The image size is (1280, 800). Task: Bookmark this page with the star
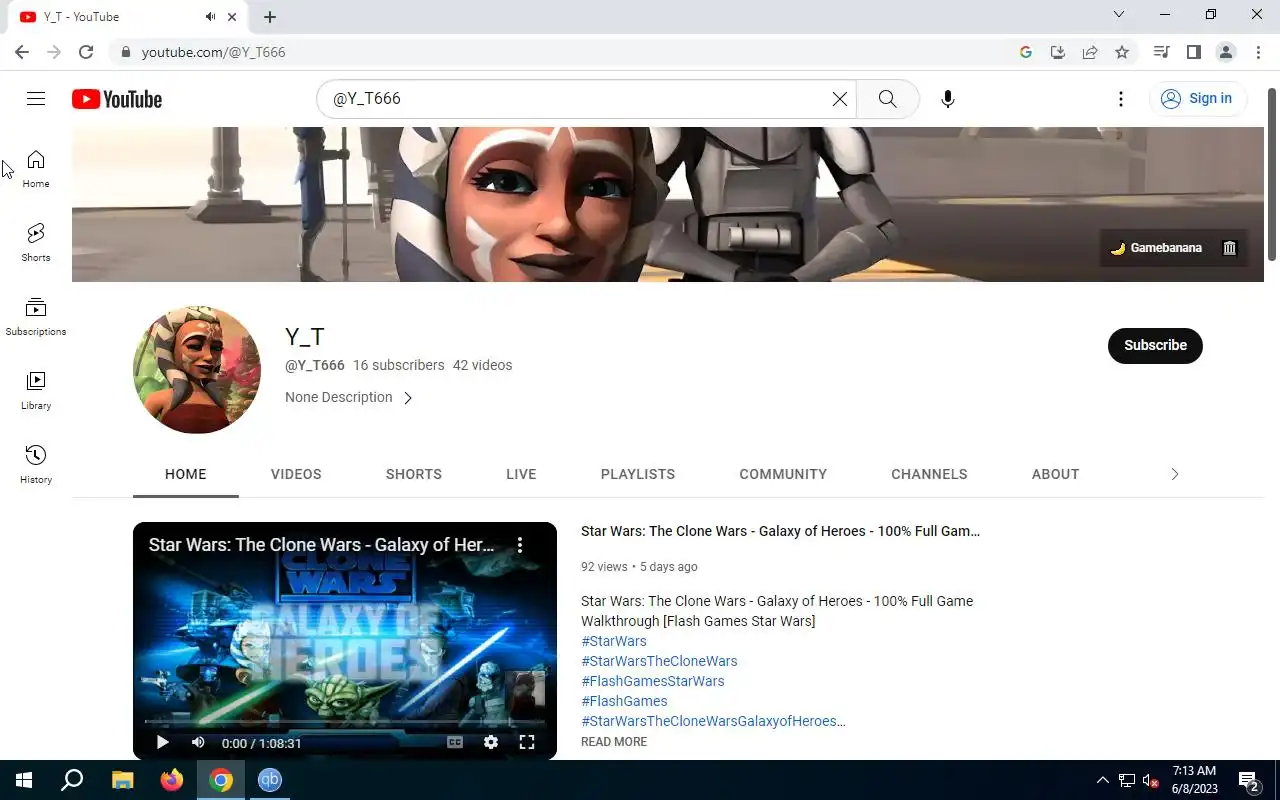point(1122,52)
